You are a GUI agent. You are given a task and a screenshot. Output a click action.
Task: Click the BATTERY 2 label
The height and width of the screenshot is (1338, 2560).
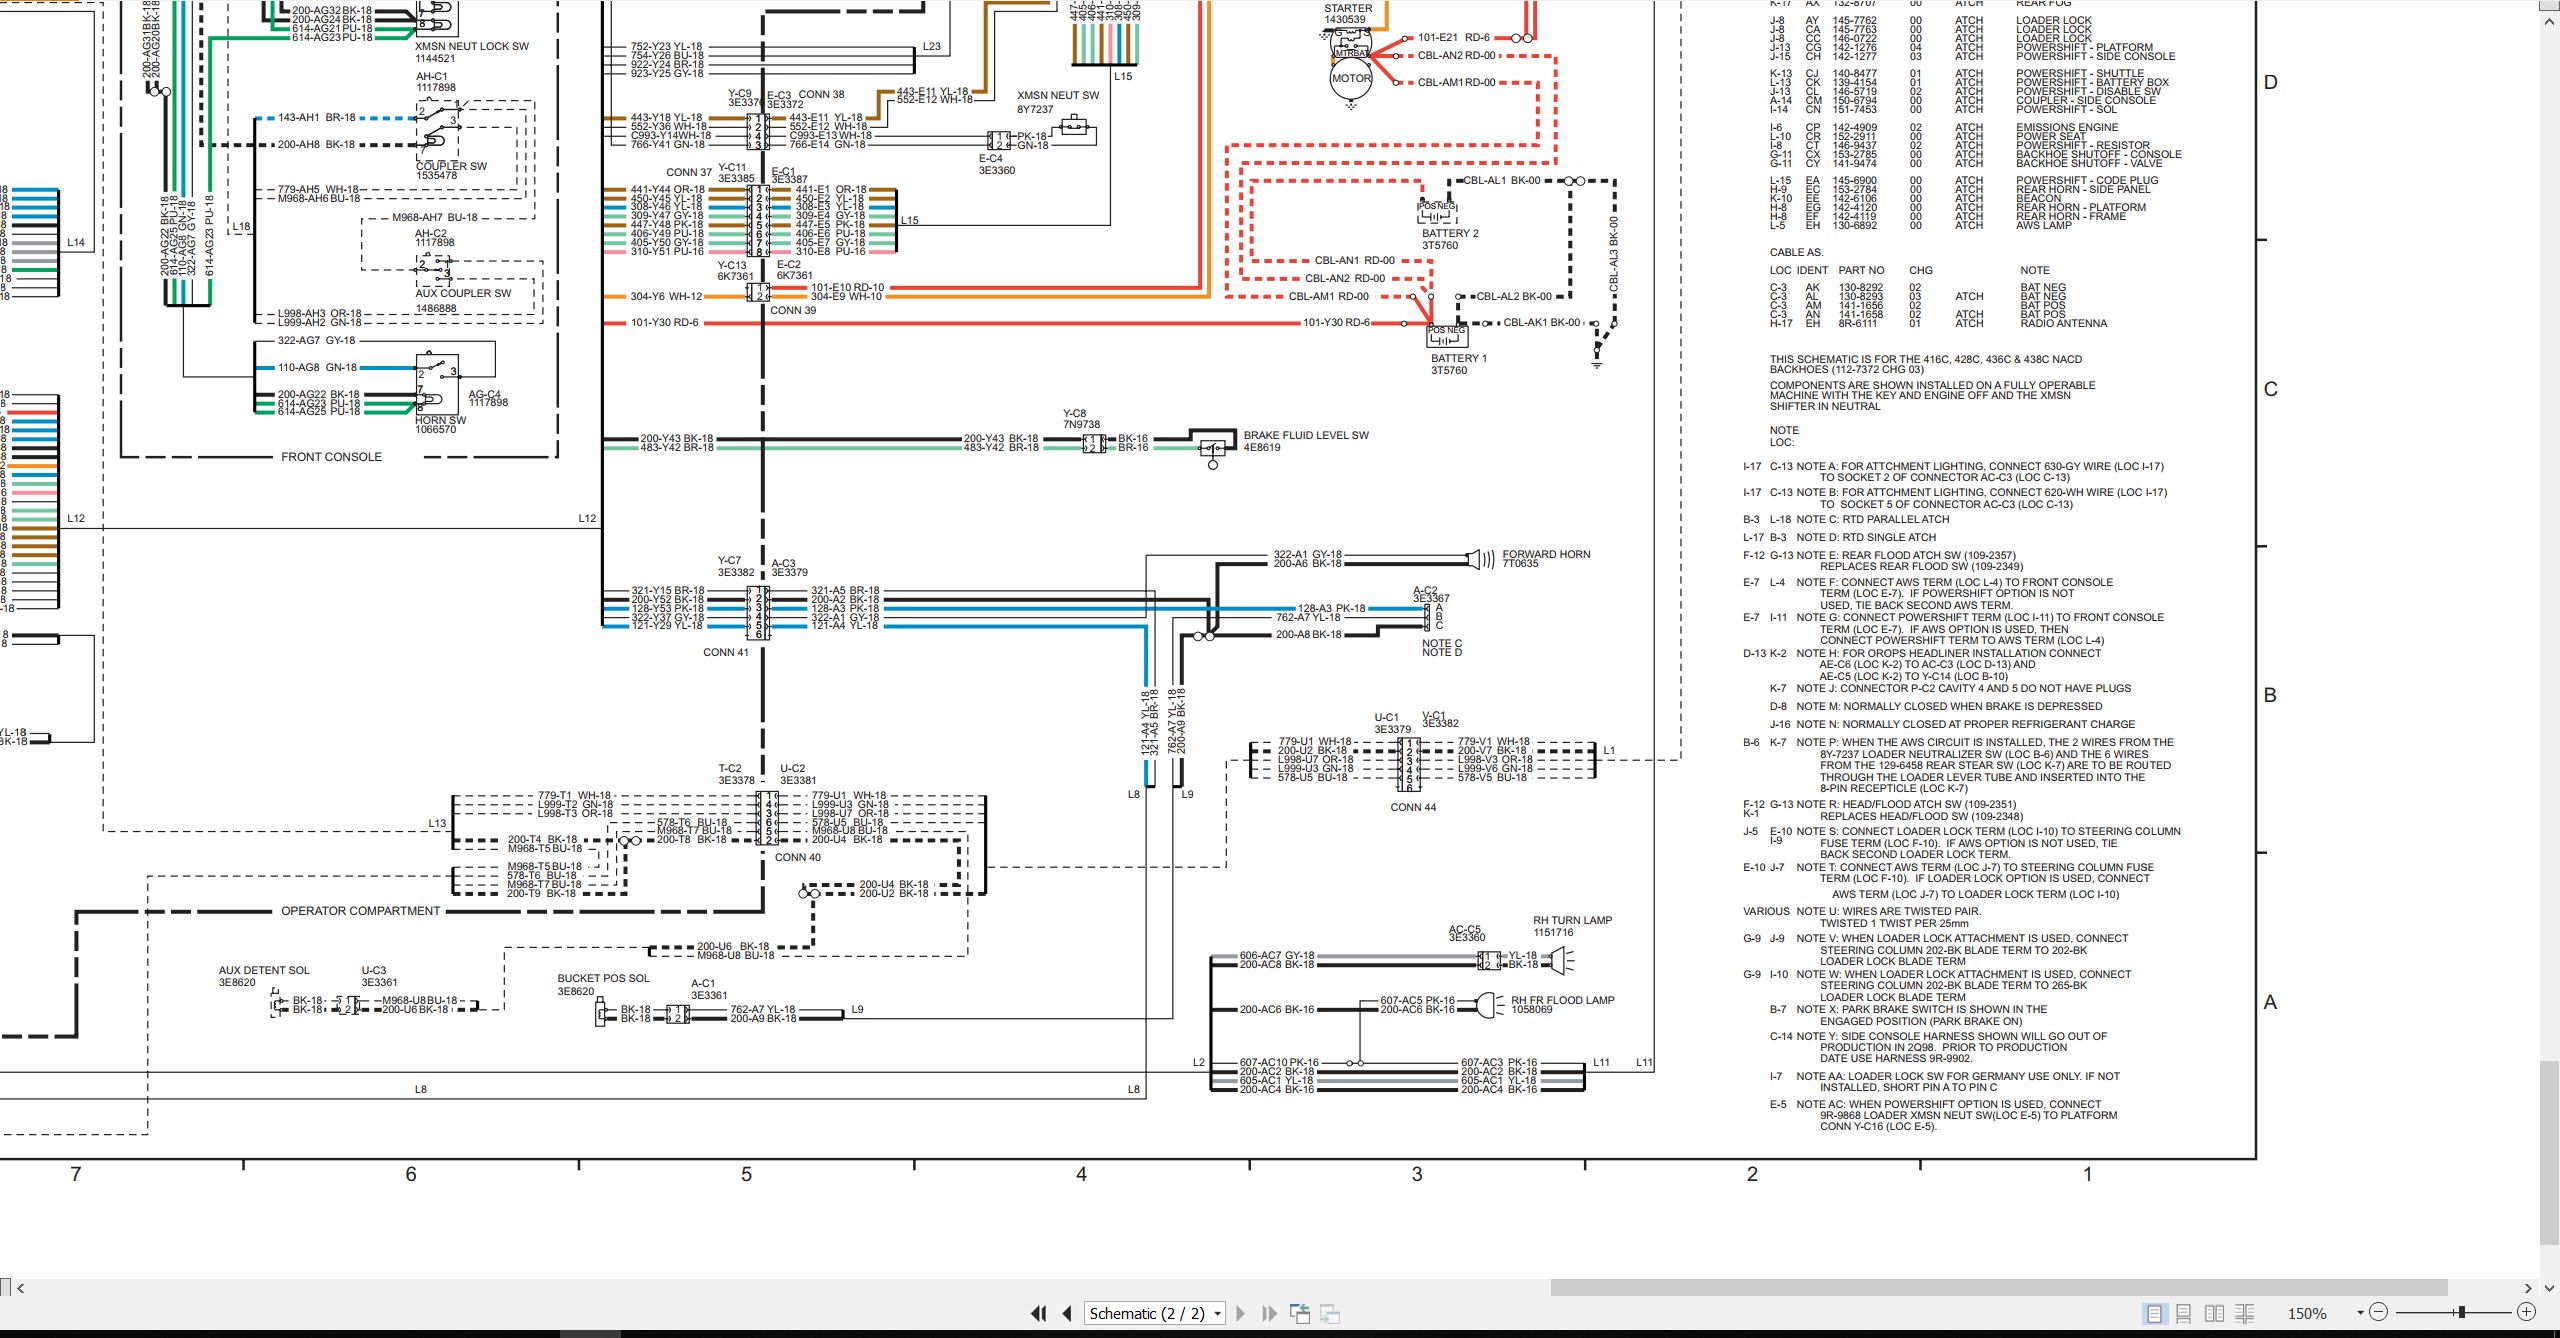(1450, 233)
